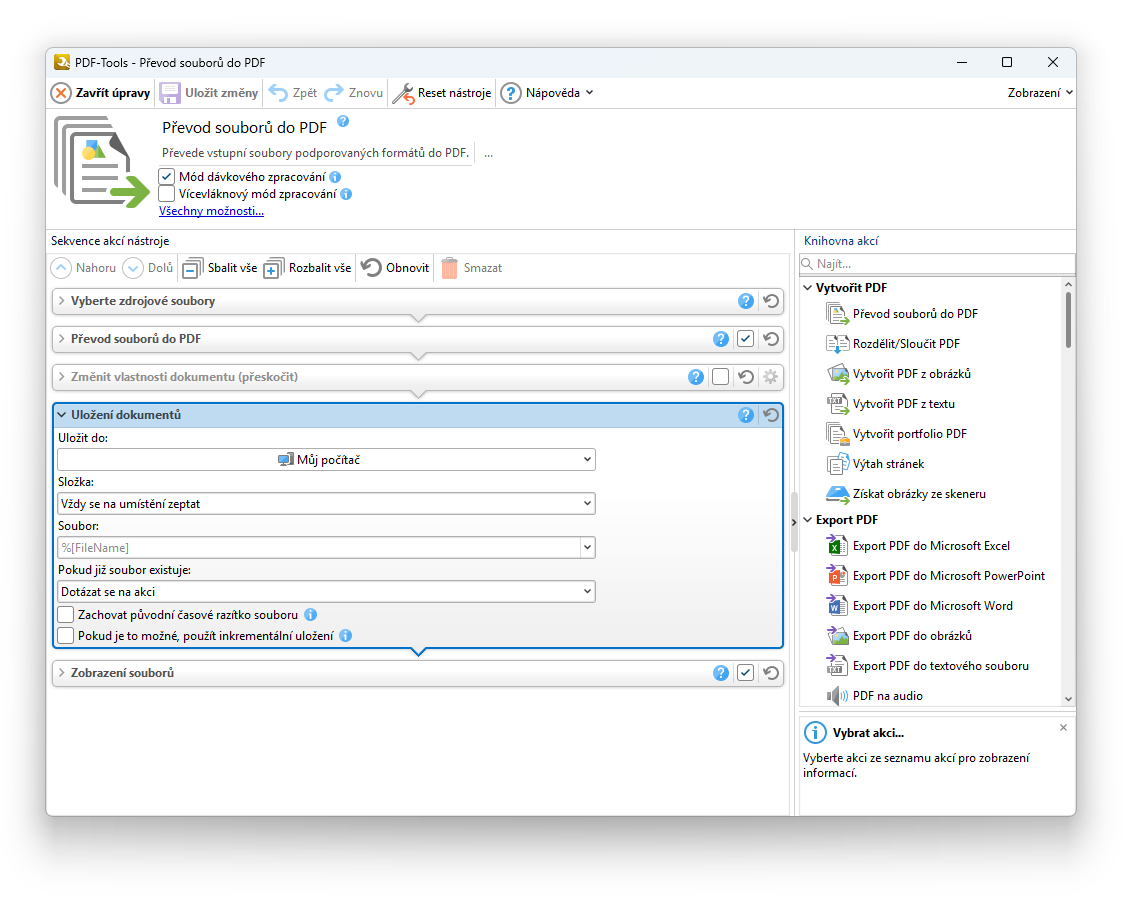
Task: Reset the Převod souborů do PDF step
Action: (771, 339)
